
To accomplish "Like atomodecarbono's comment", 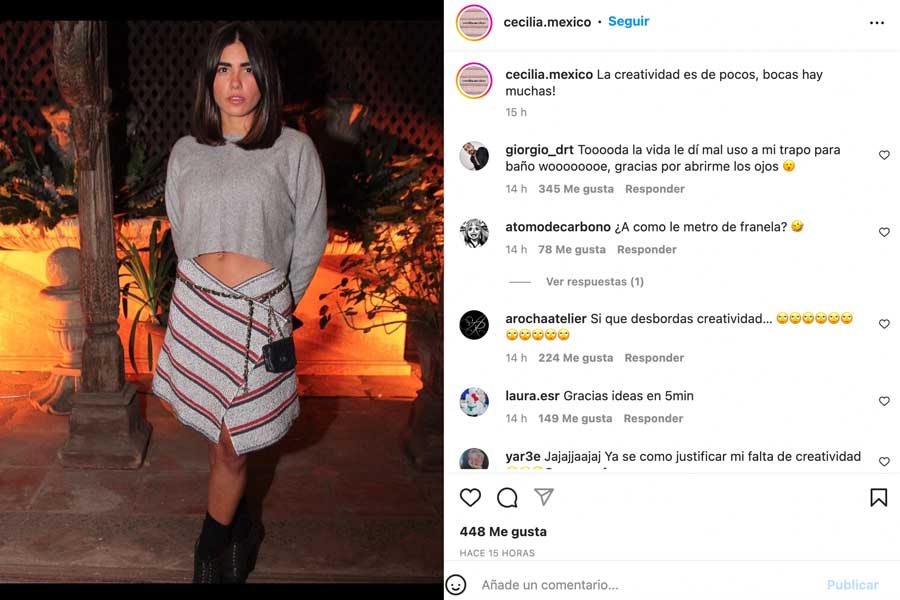I will click(884, 232).
